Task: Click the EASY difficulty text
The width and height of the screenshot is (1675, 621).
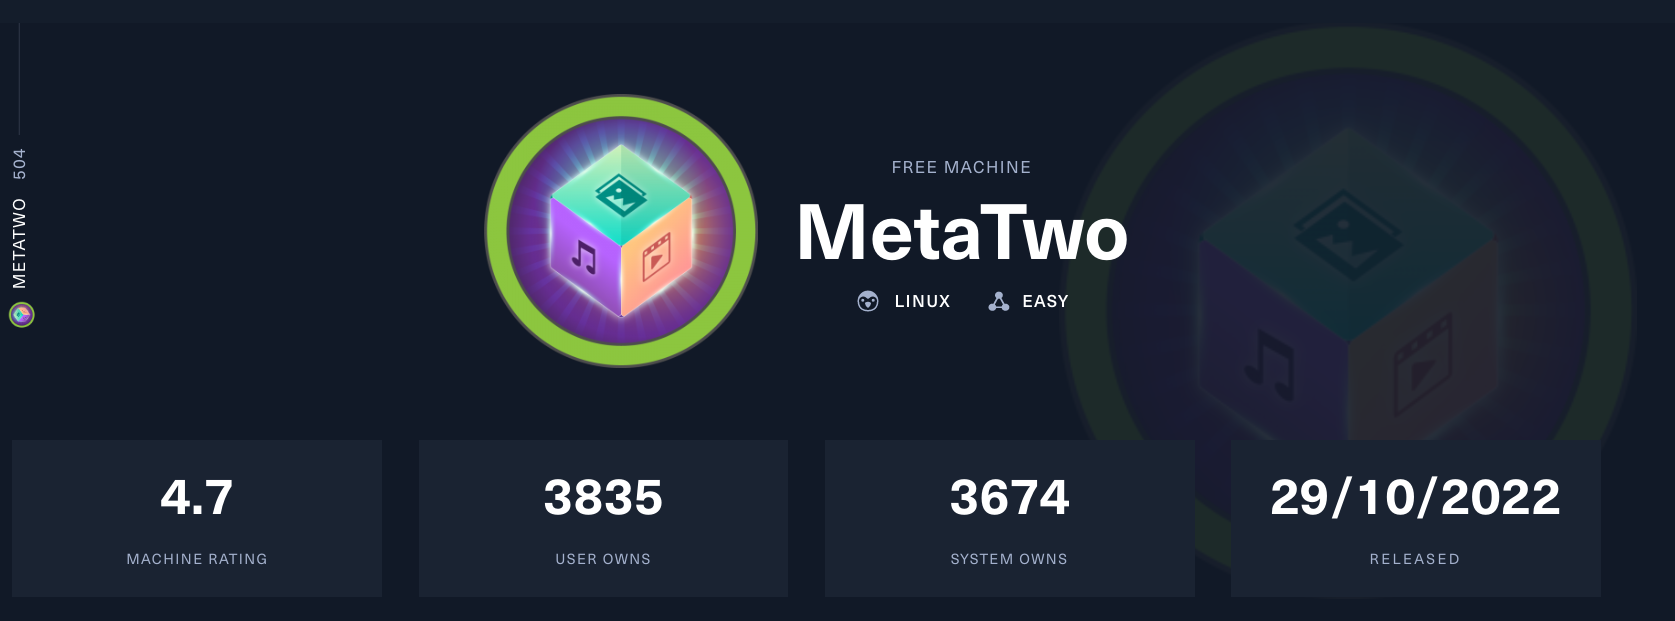Action: point(1045,301)
